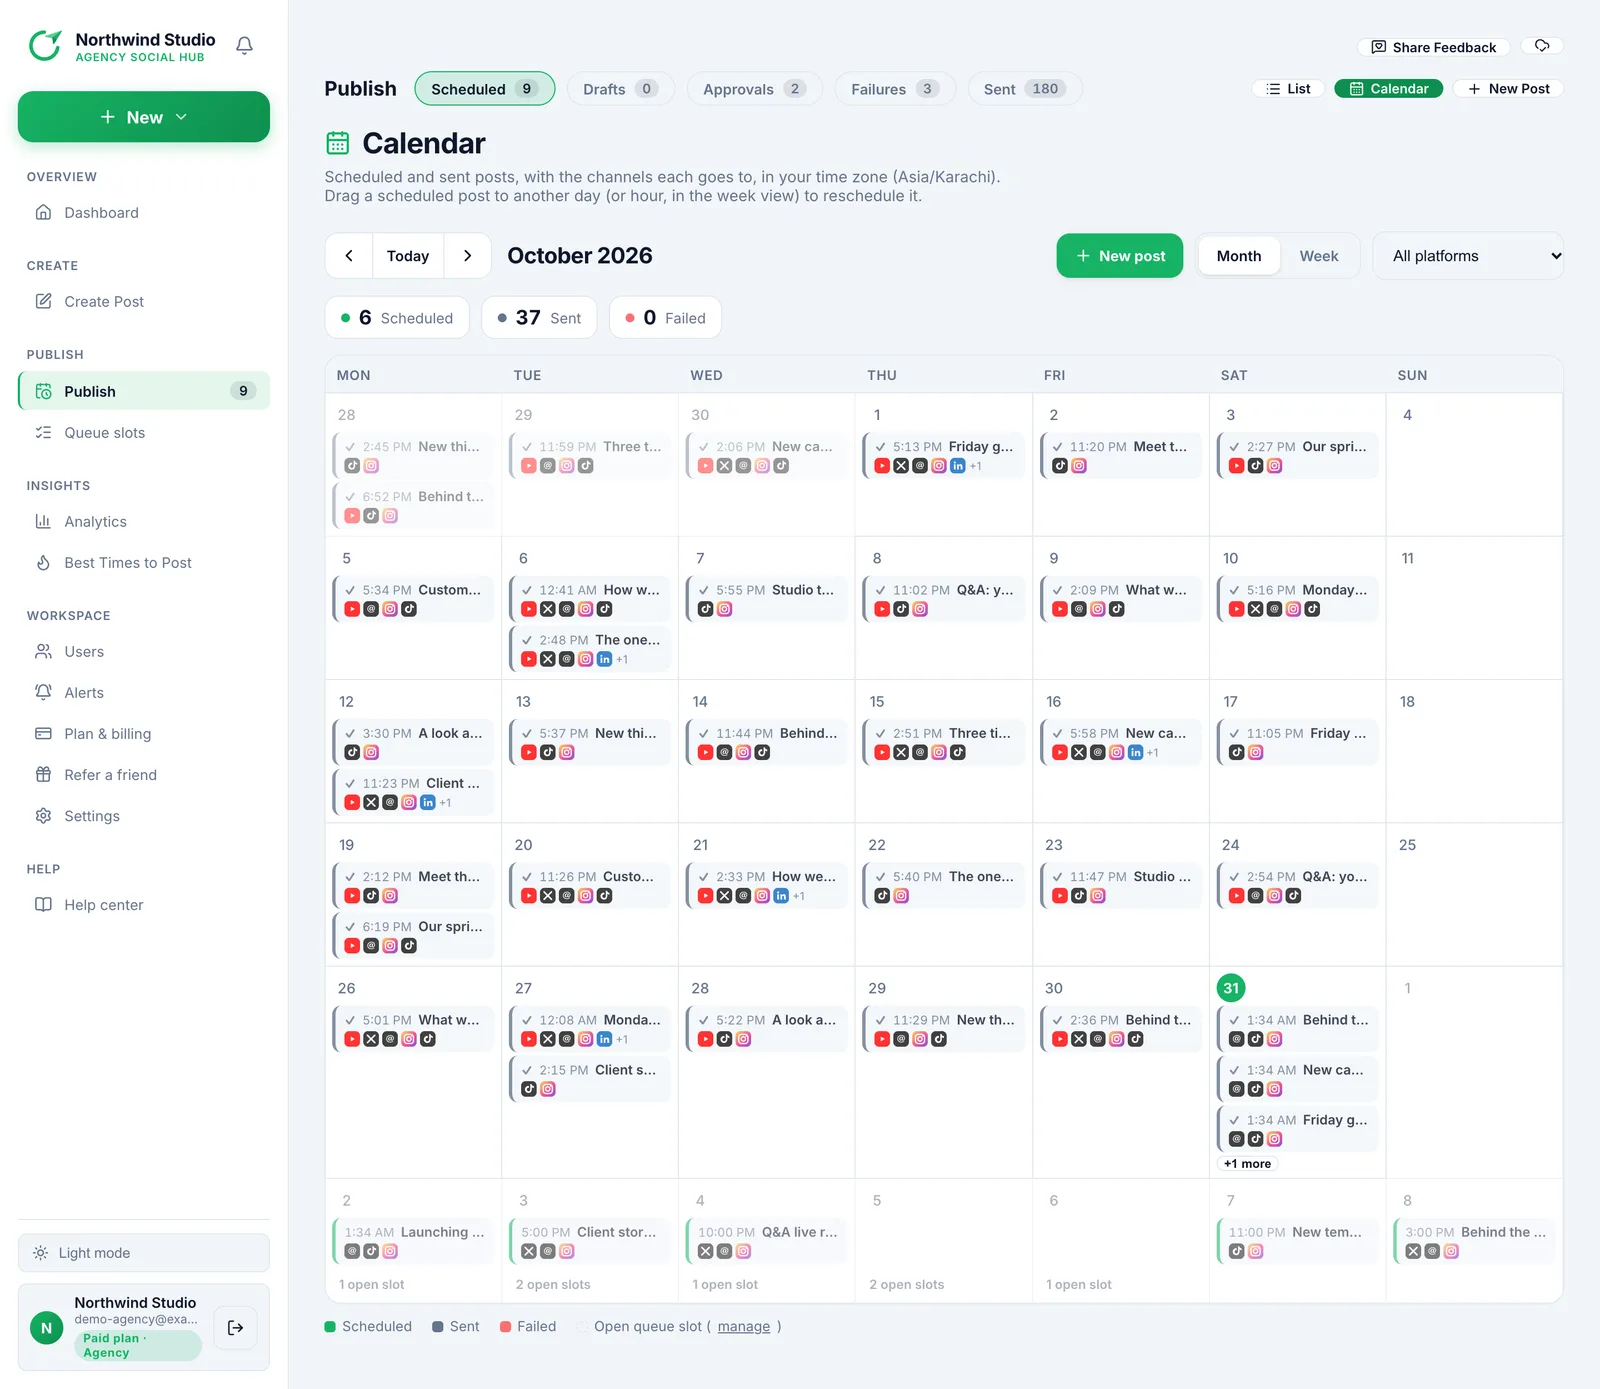Open the Users page

click(x=144, y=652)
